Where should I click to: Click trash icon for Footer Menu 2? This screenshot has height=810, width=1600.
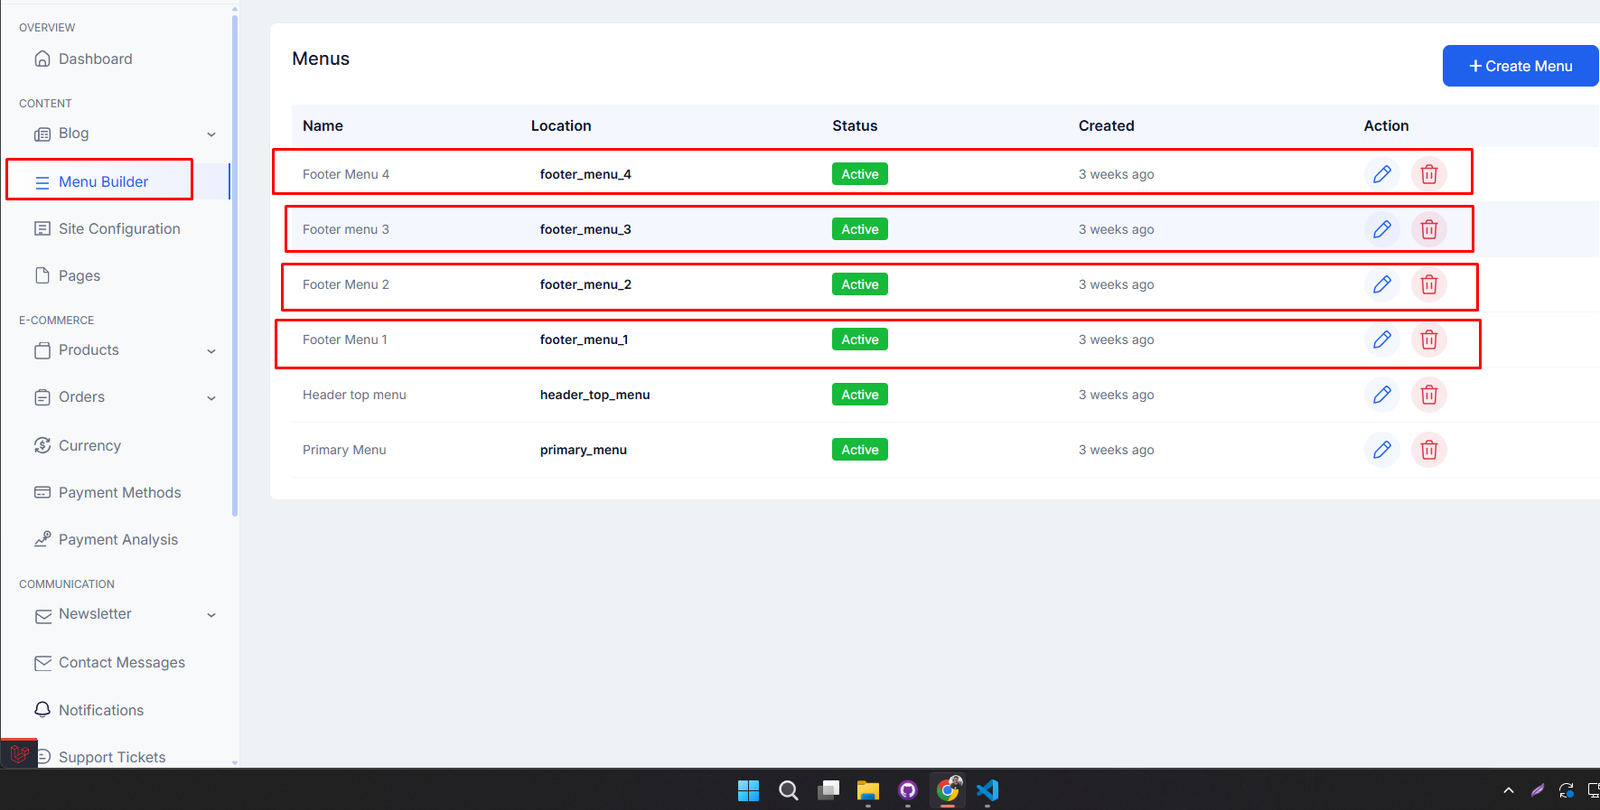tap(1429, 284)
